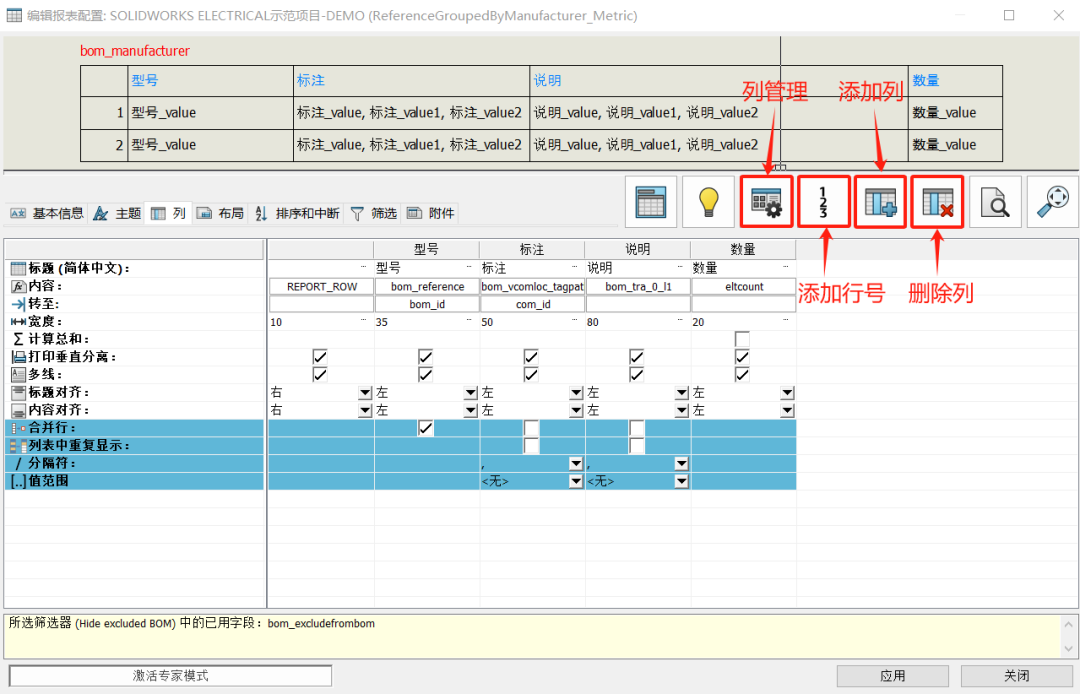Click the bom_vcomloc_tagpat content field

click(x=532, y=286)
